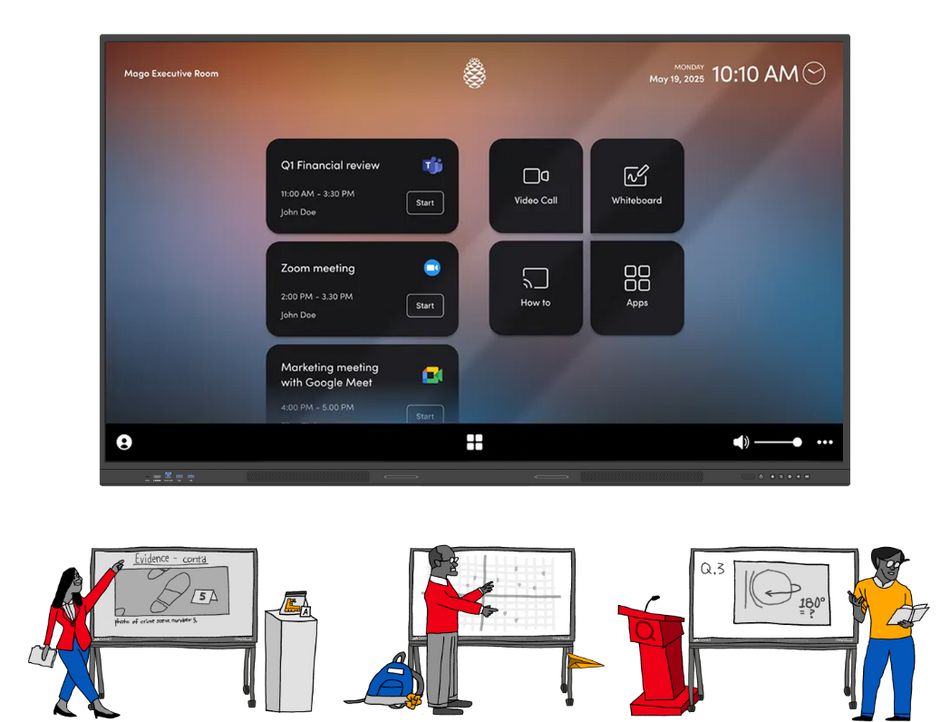This screenshot has width=950, height=722.
Task: Click the clock icon next to 10:10 AM
Action: point(814,73)
